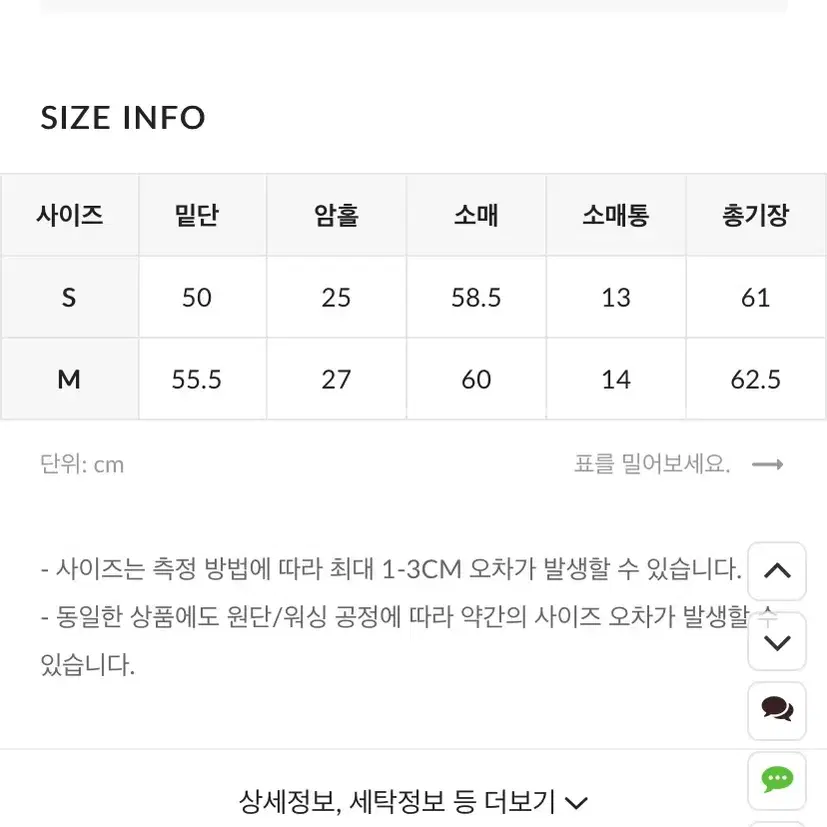Open the green talk chat icon
This screenshot has width=827, height=827.
click(777, 780)
